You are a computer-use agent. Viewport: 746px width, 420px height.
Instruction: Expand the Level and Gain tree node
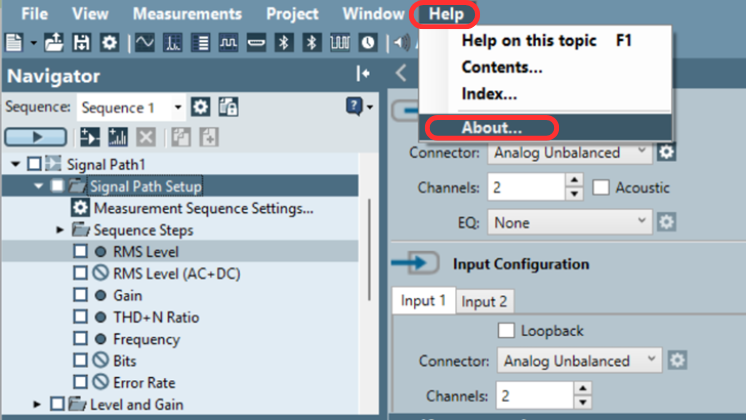38,404
